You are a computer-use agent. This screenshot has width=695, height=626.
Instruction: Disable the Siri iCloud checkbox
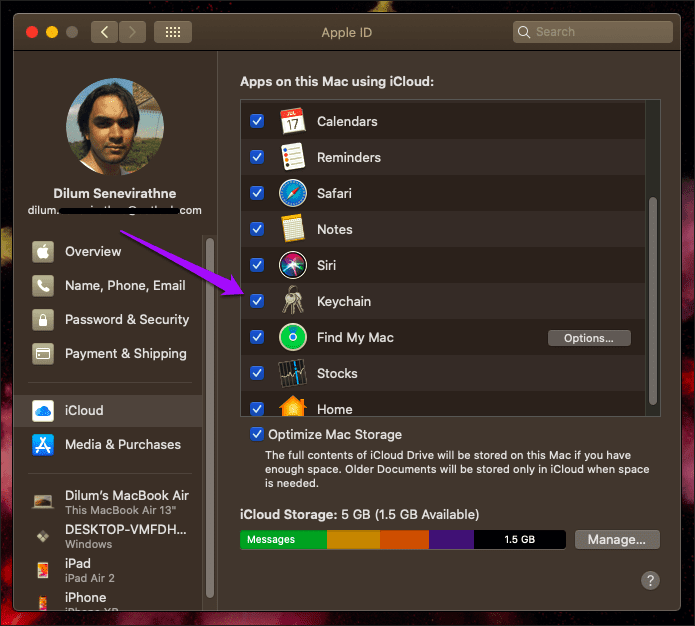point(257,265)
